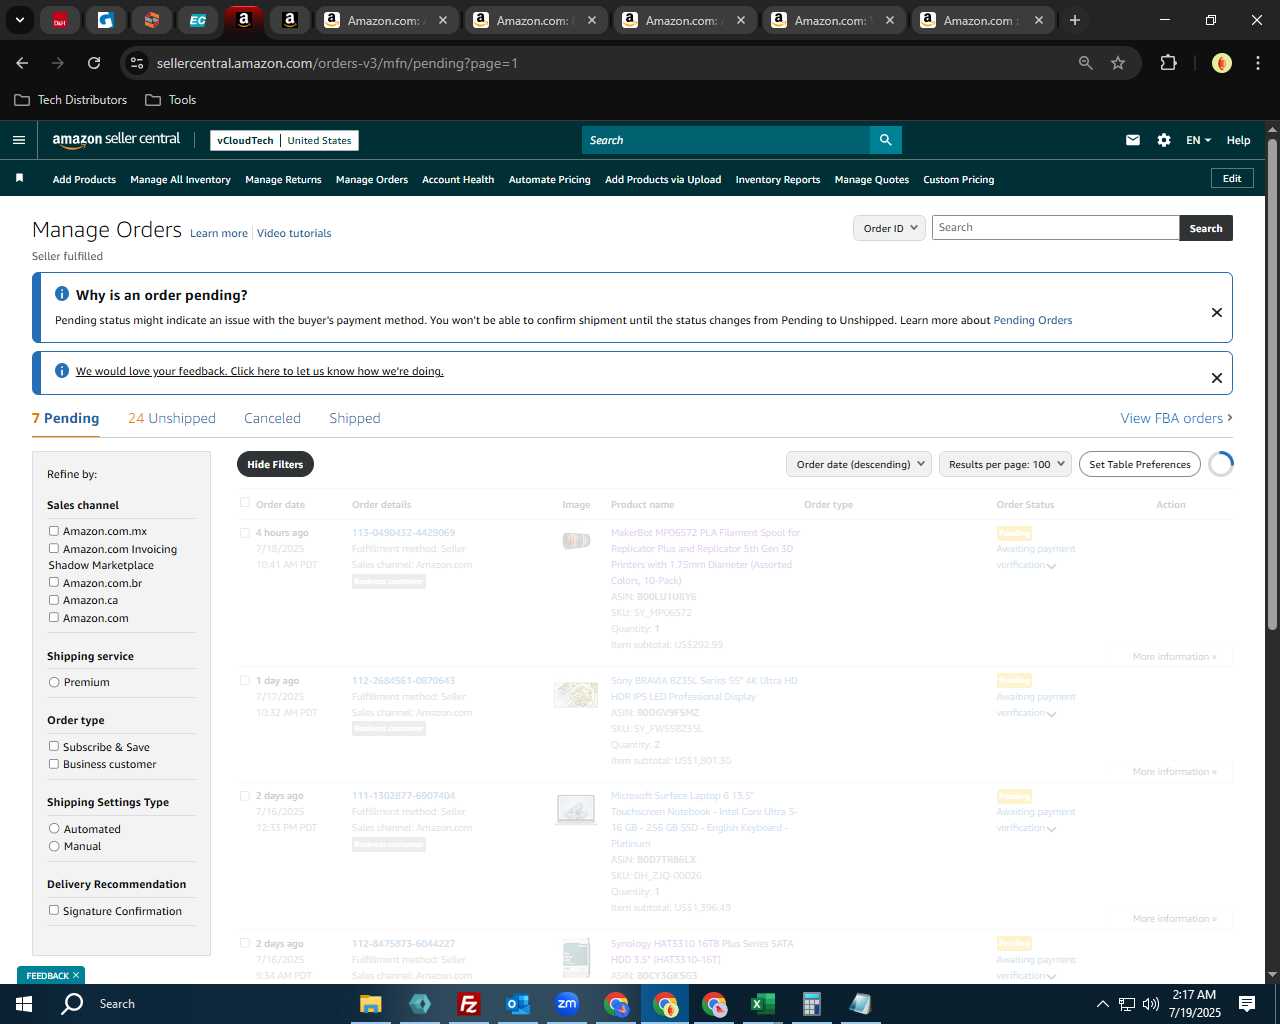
Task: Open Zoom from the taskbar
Action: point(567,1004)
